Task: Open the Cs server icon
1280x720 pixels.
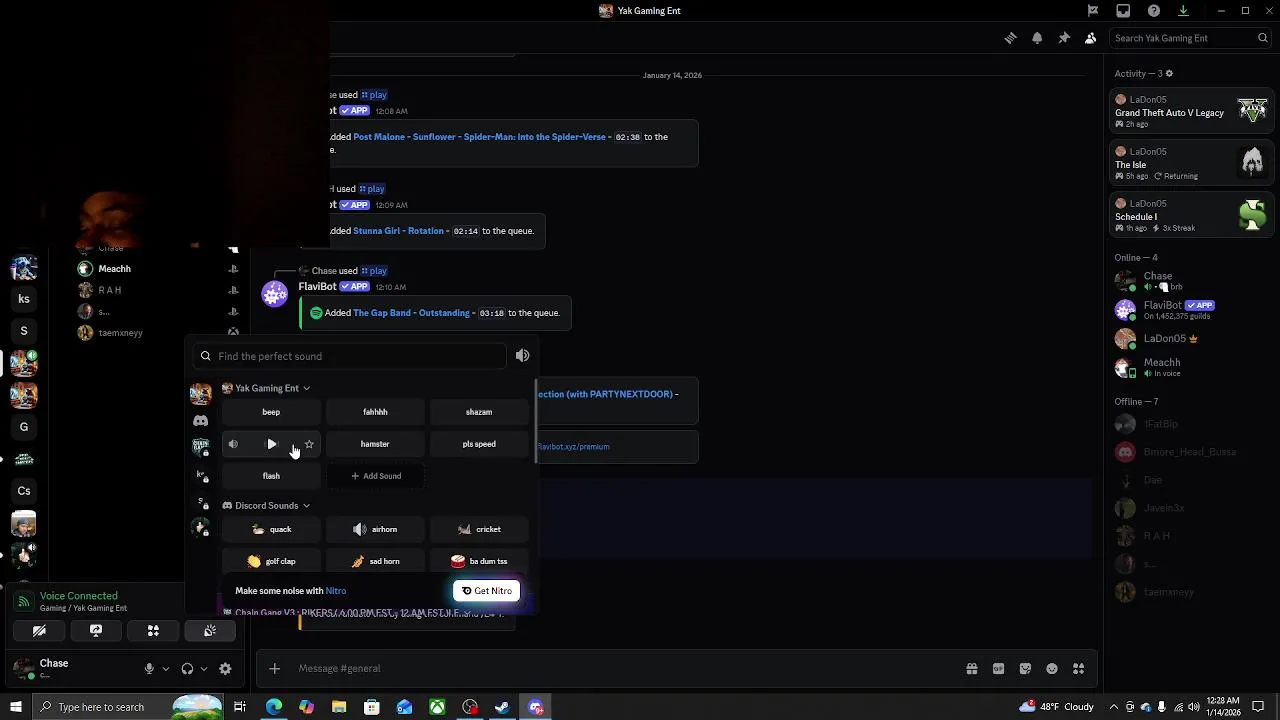Action: (24, 491)
